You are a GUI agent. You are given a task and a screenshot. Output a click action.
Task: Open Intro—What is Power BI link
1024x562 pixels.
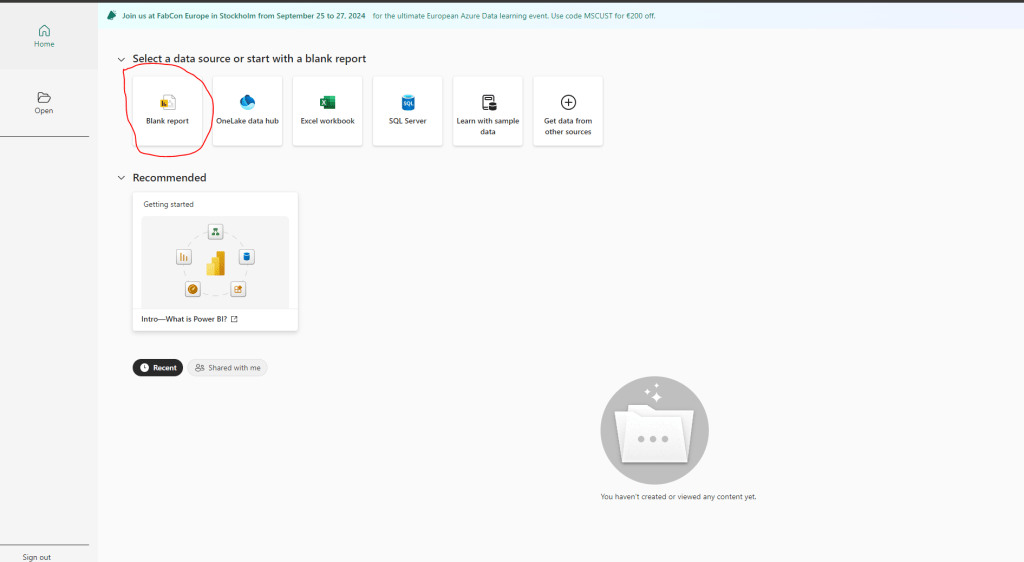185,319
